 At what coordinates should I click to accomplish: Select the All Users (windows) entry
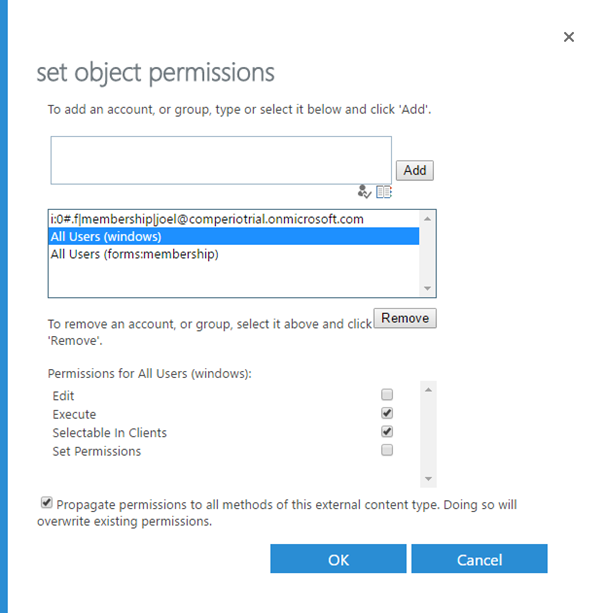coord(234,237)
